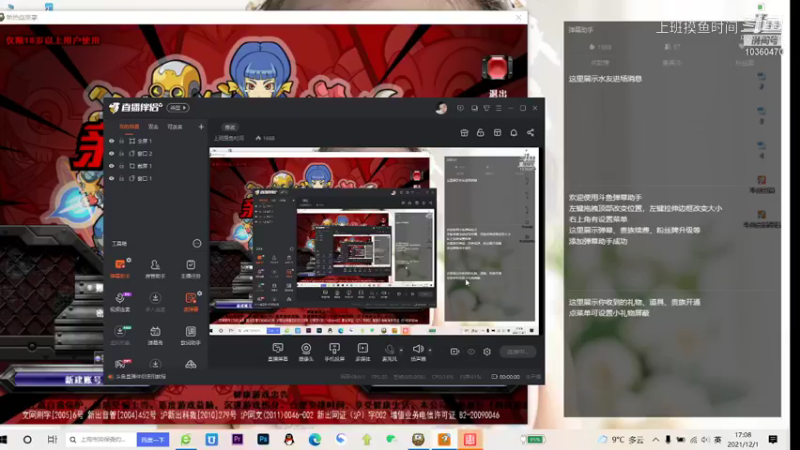This screenshot has height=450, width=800.
Task: Click the 弹幕助手 panel title on the right
Action: pyautogui.click(x=582, y=30)
